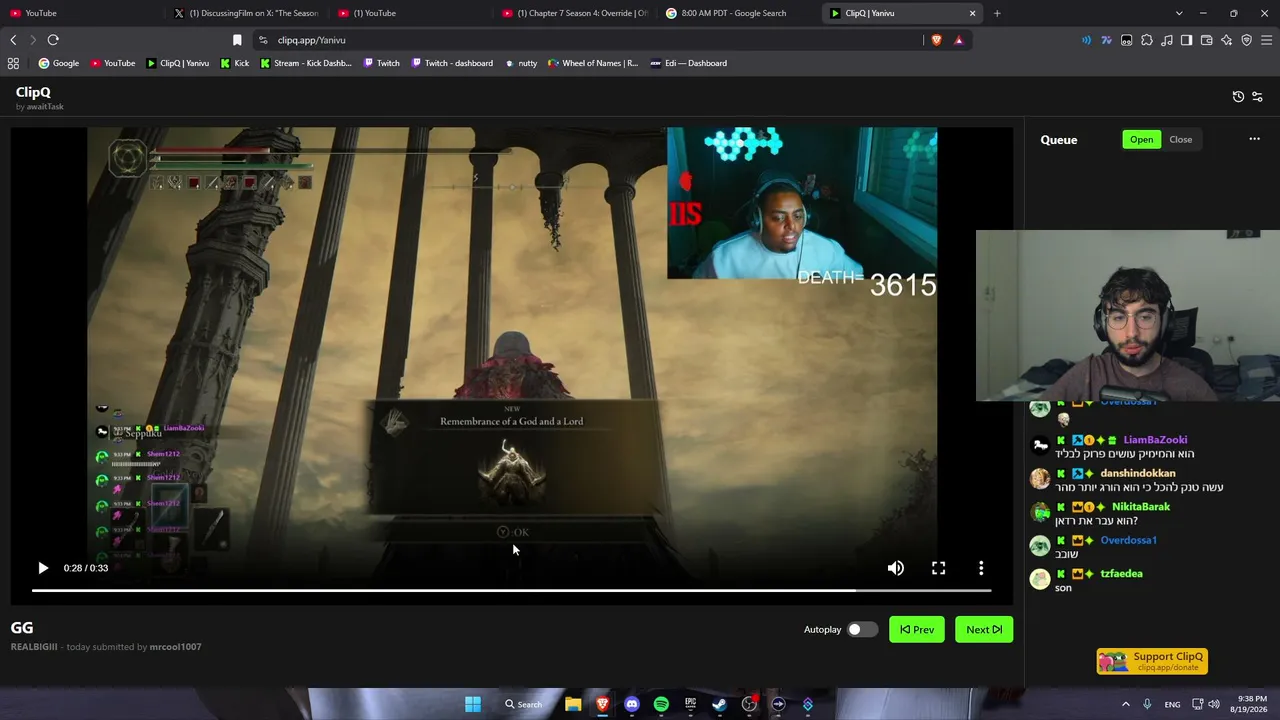Open Spotify from the taskbar
Image resolution: width=1280 pixels, height=720 pixels.
click(661, 704)
